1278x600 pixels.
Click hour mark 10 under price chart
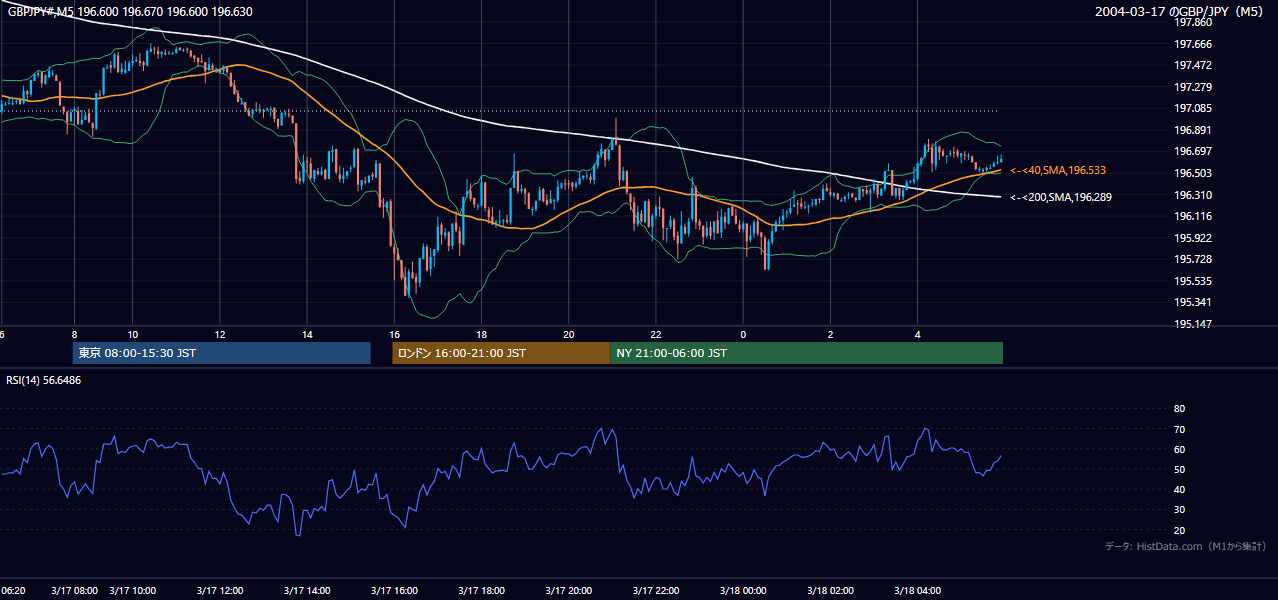(x=132, y=334)
